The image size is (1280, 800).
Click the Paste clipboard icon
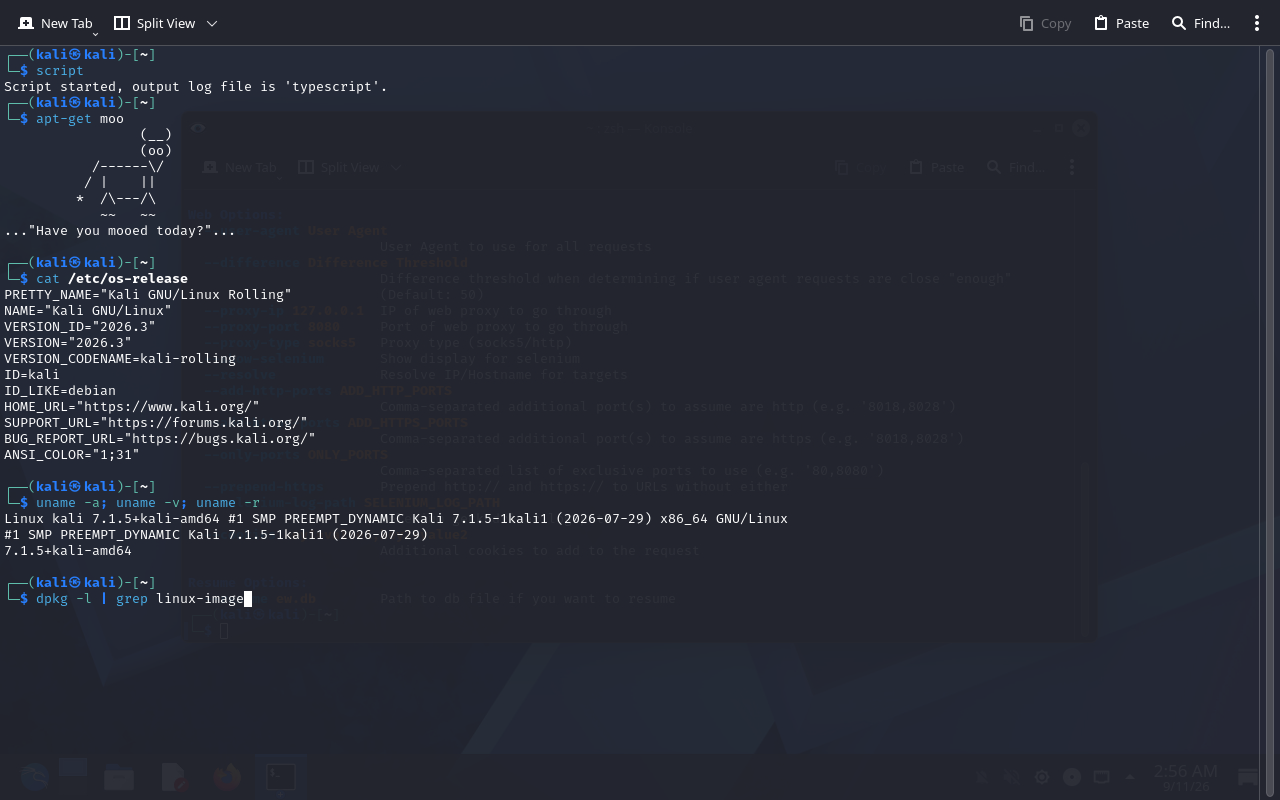coord(1100,23)
